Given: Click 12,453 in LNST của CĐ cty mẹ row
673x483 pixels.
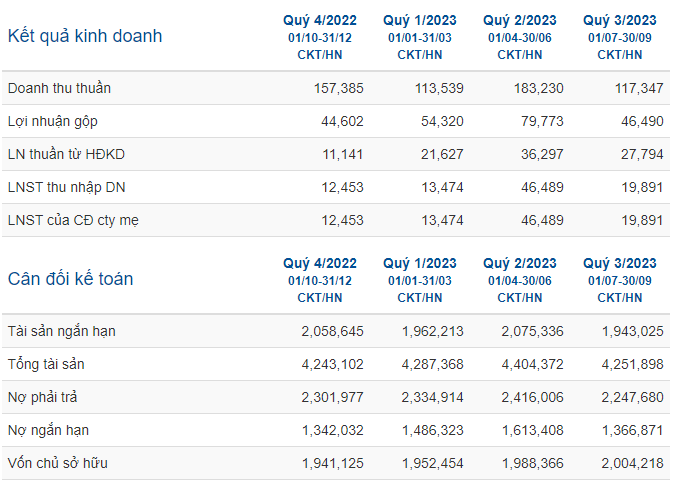Looking at the screenshot, I should coord(343,221).
